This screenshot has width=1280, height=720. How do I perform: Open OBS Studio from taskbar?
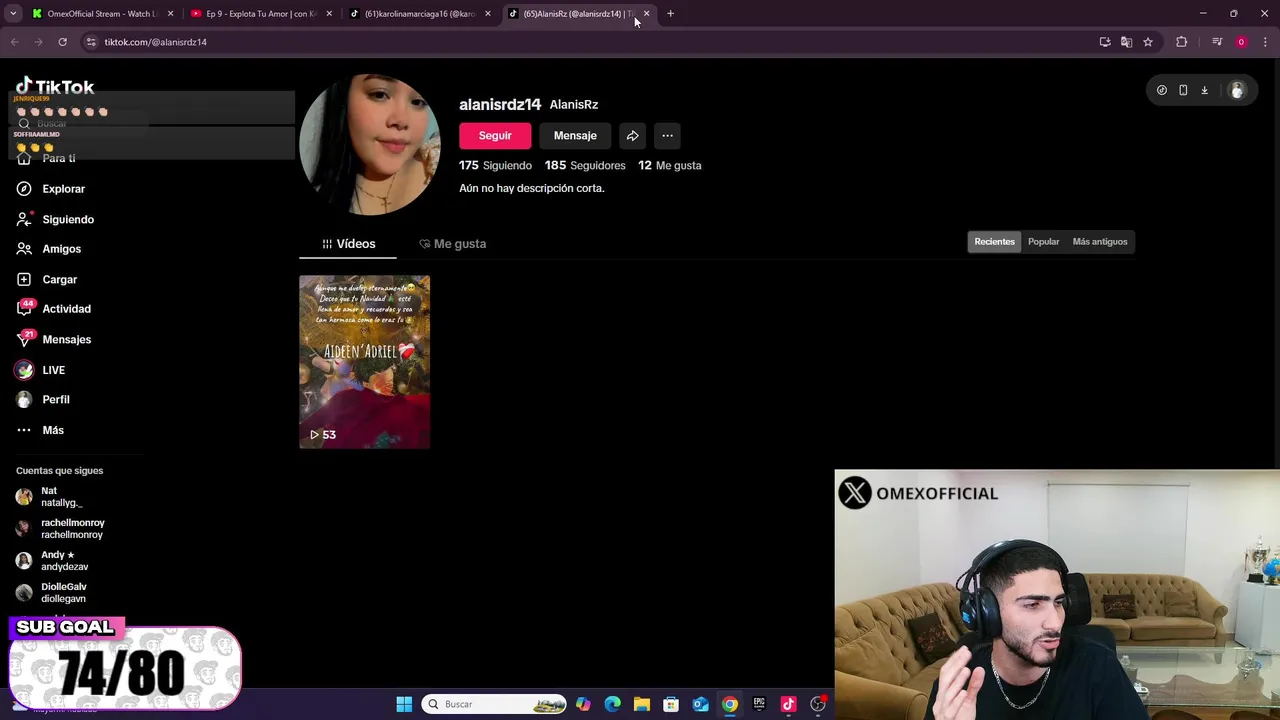point(818,705)
